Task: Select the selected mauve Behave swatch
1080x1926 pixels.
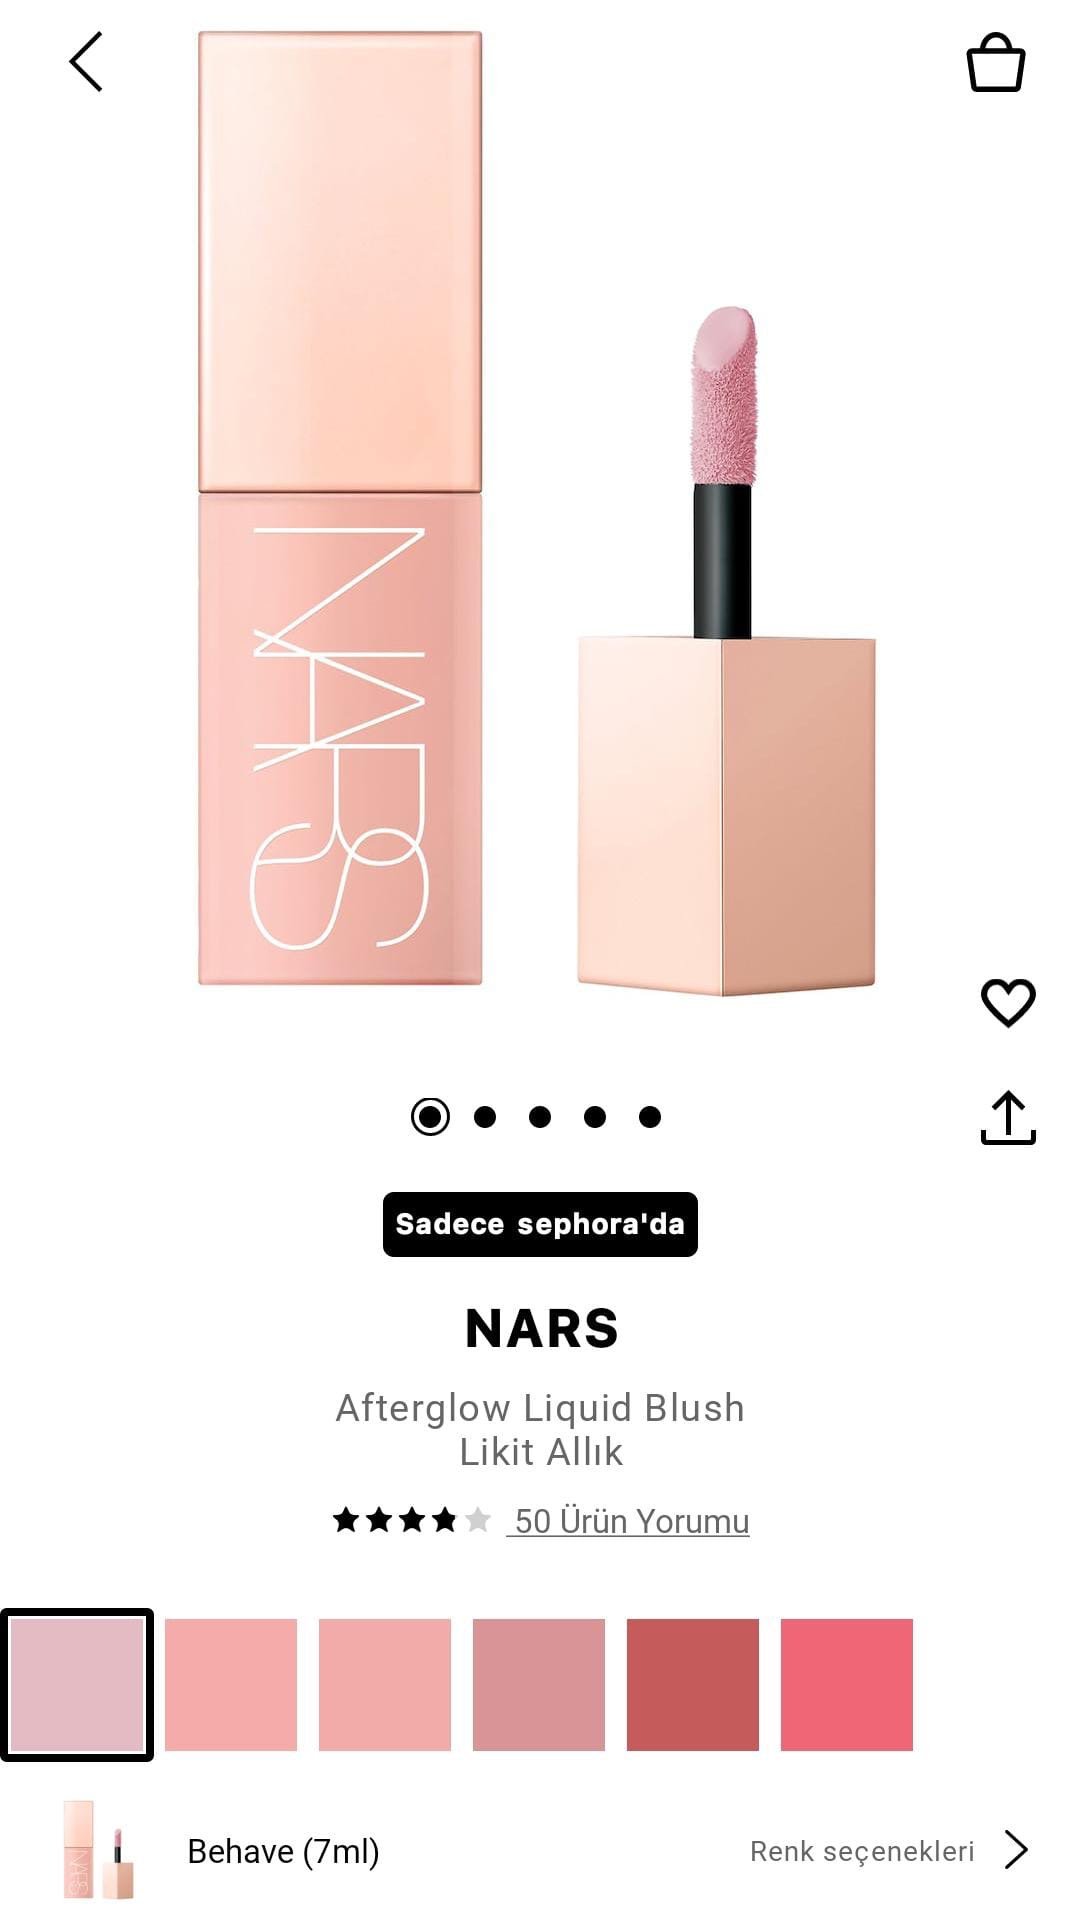Action: [77, 1685]
